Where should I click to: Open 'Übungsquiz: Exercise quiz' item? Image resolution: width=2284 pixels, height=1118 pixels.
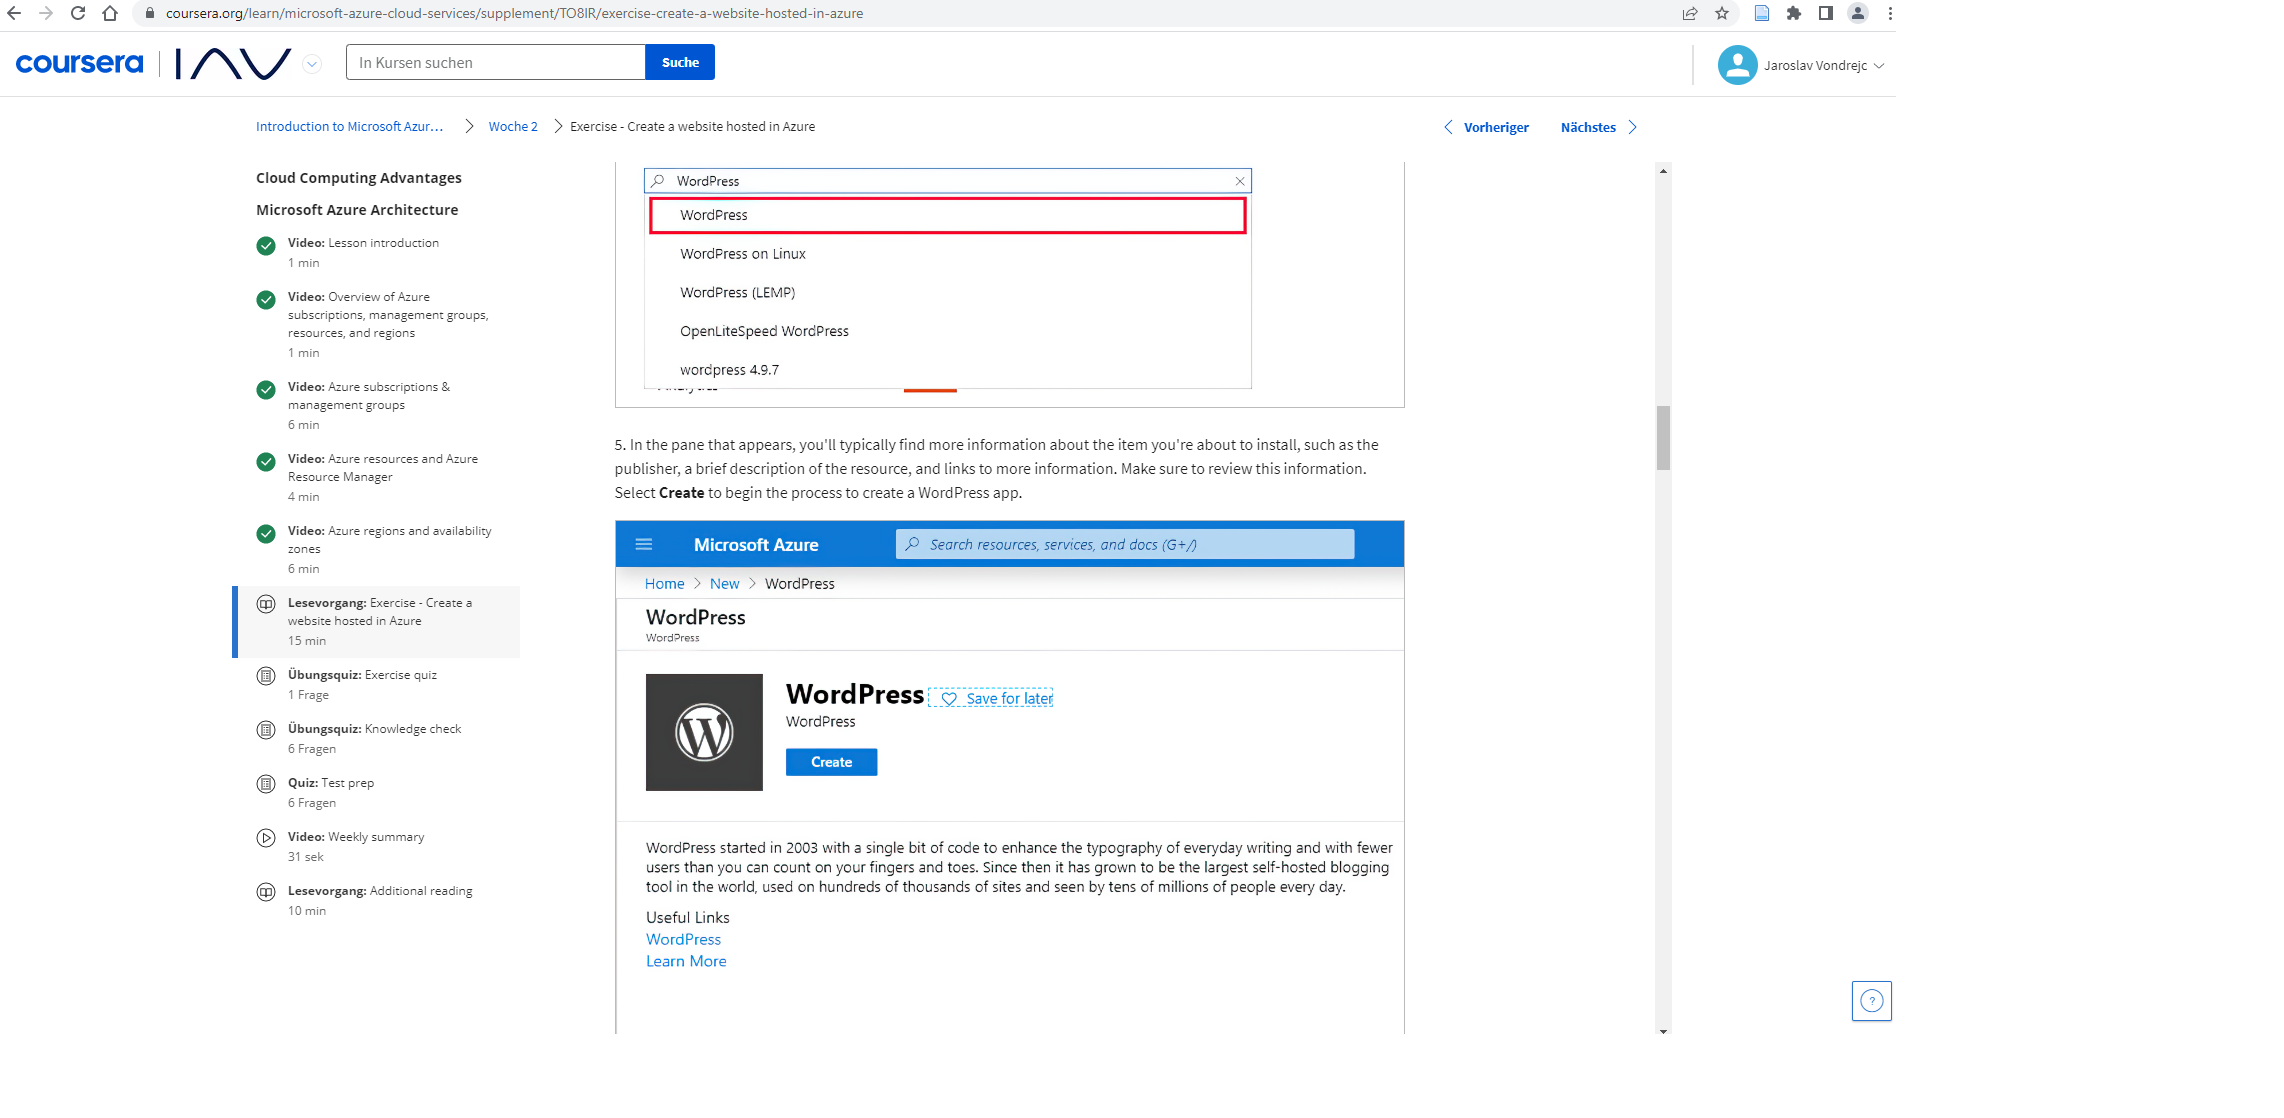point(378,684)
